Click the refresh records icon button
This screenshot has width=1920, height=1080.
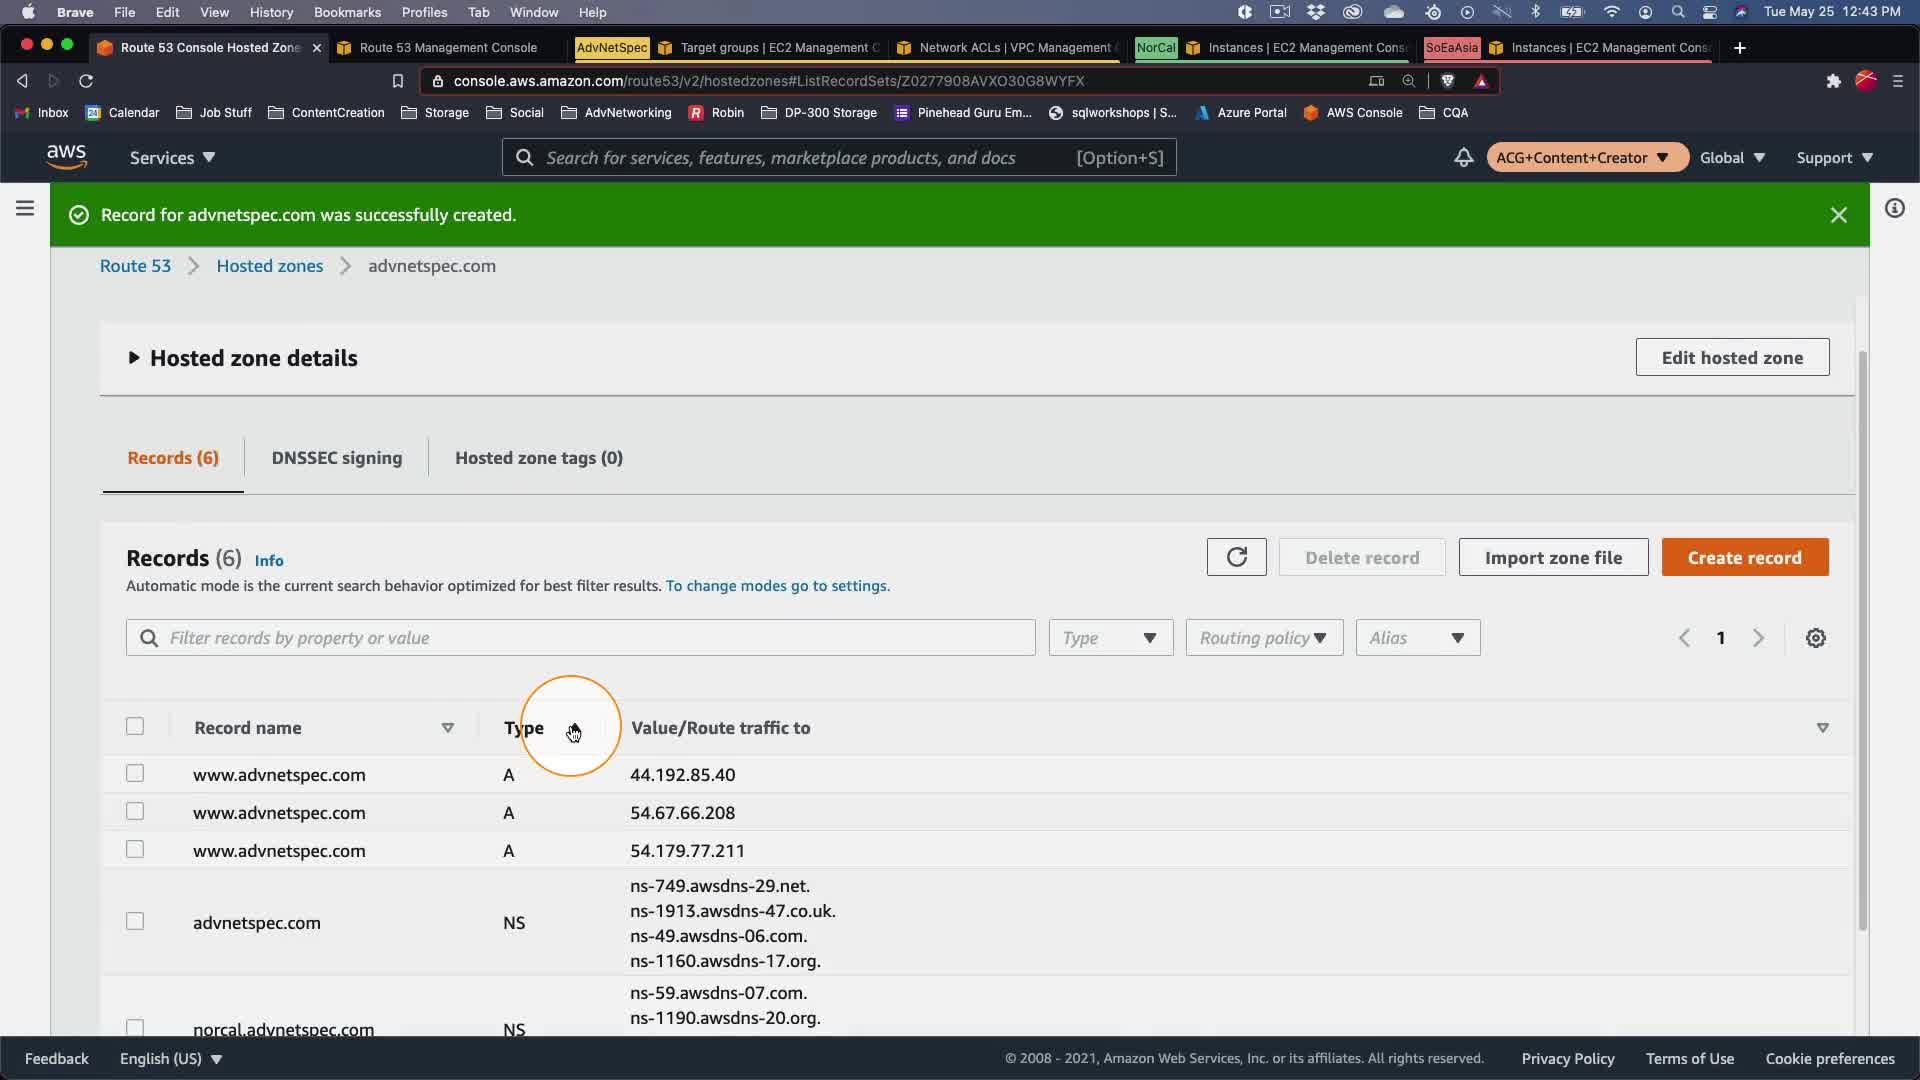point(1236,557)
